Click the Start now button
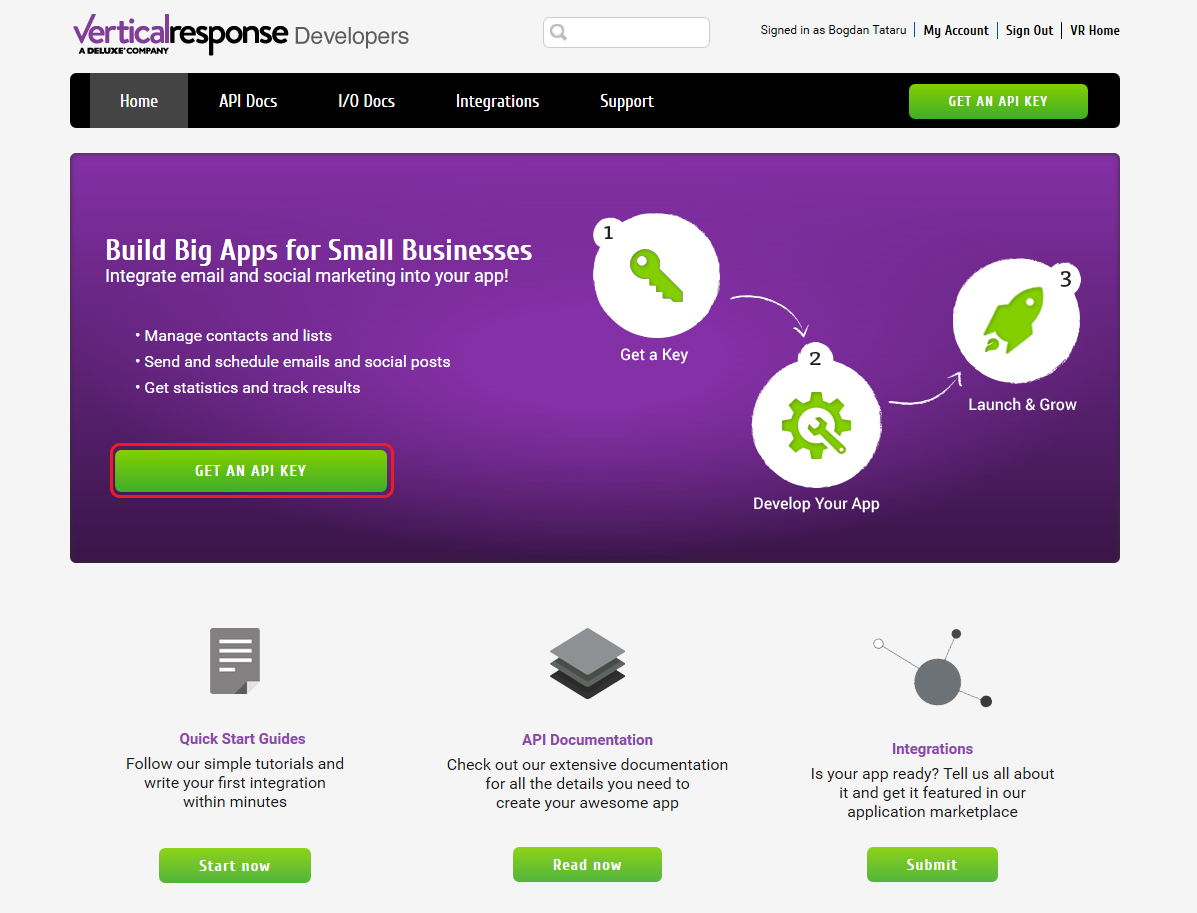The image size is (1197, 913). pyautogui.click(x=234, y=866)
